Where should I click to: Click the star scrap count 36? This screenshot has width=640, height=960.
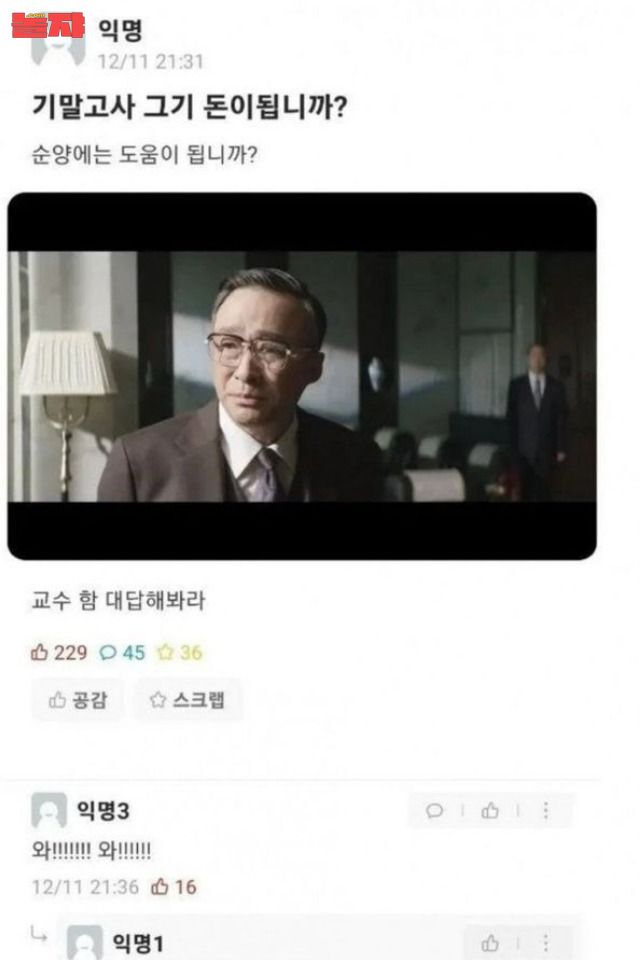click(179, 653)
